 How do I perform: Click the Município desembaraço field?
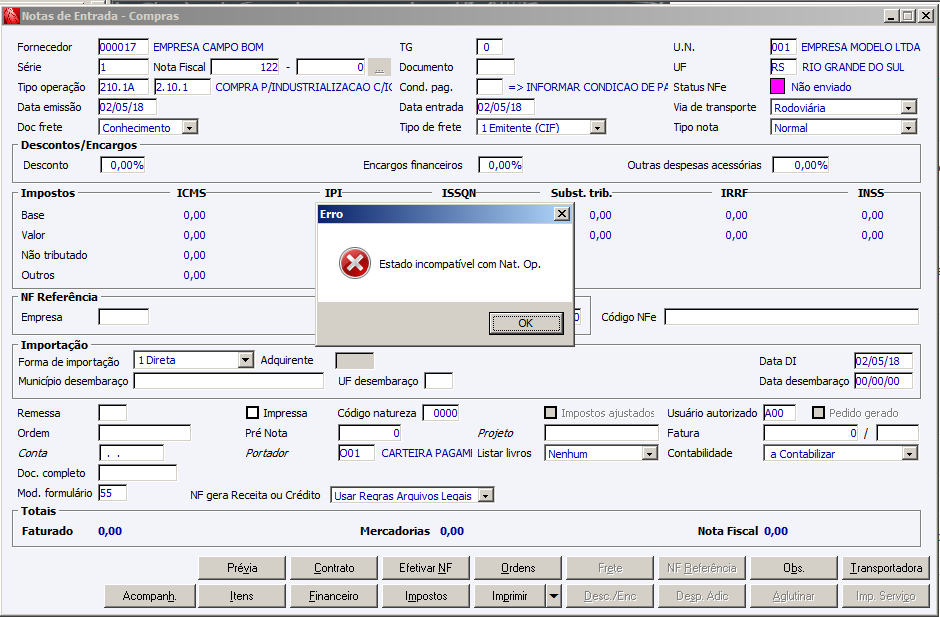tap(228, 381)
